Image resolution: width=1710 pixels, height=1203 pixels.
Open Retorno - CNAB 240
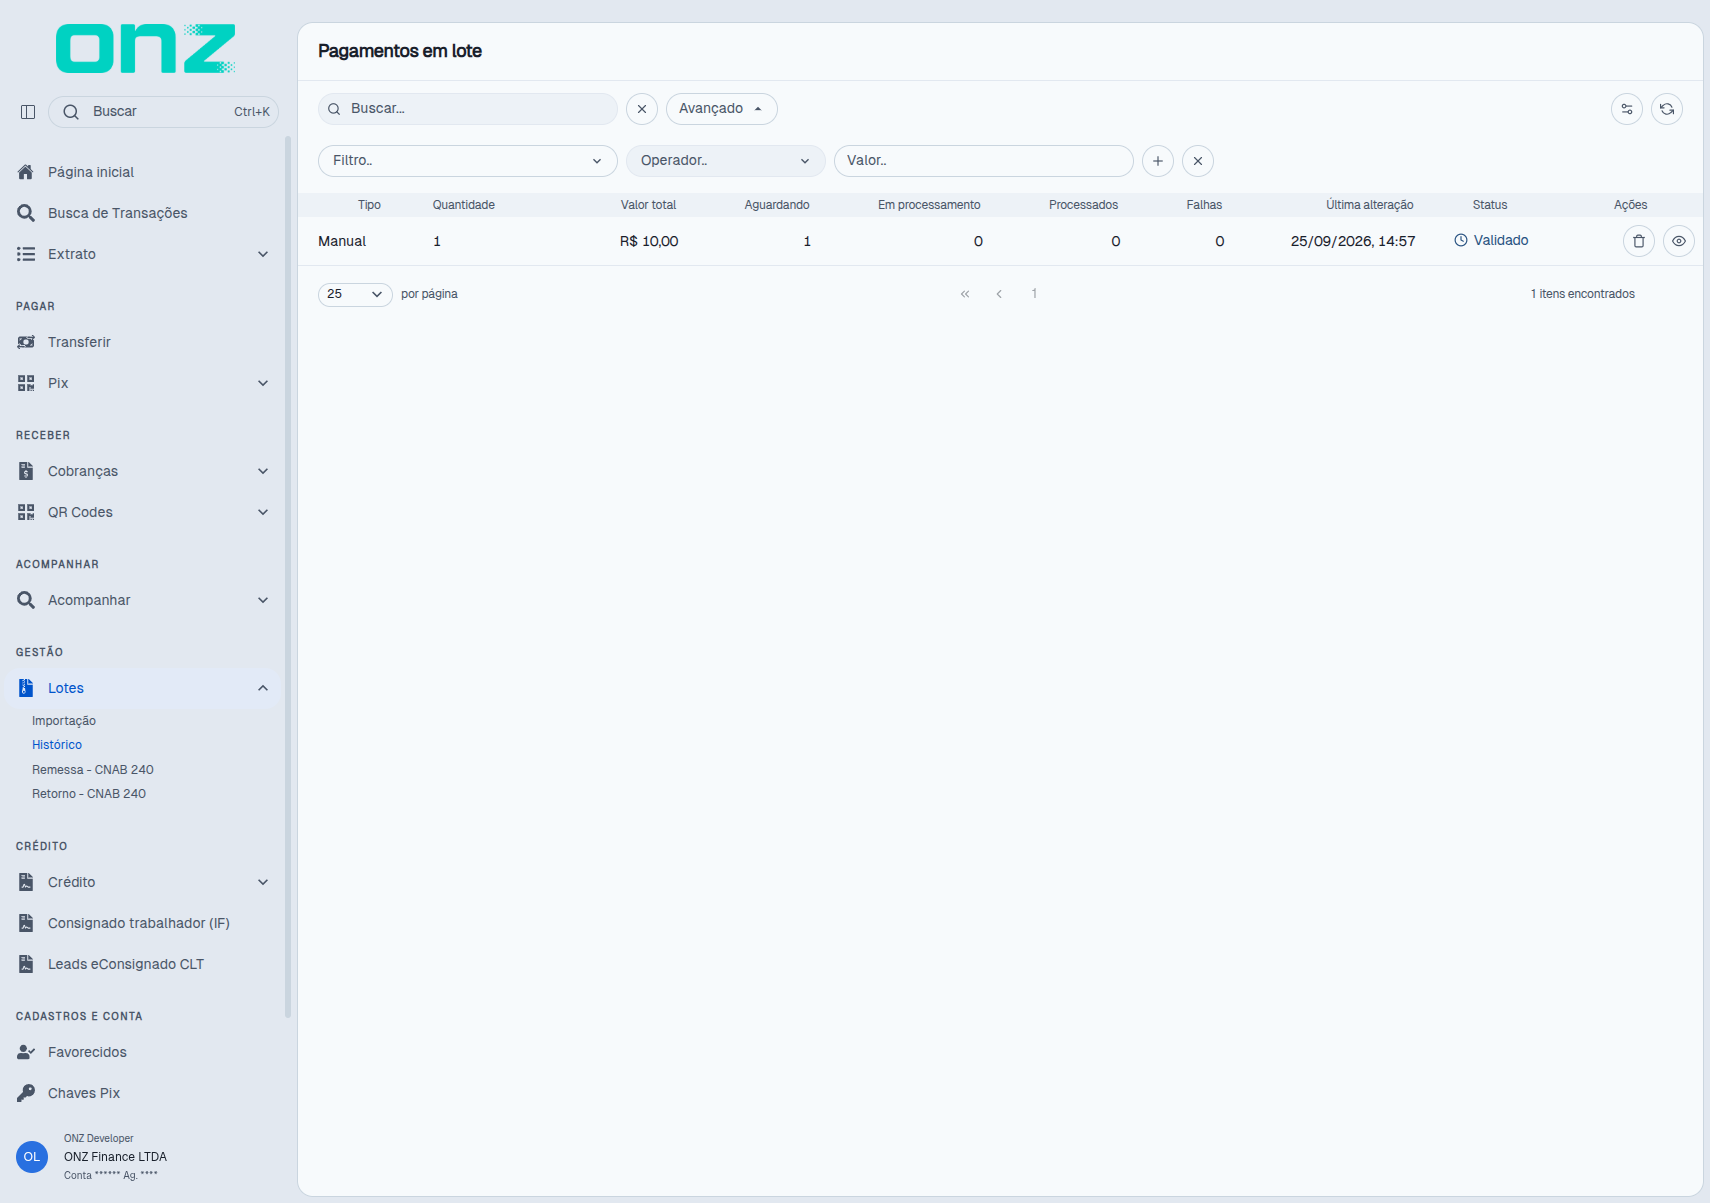[89, 794]
